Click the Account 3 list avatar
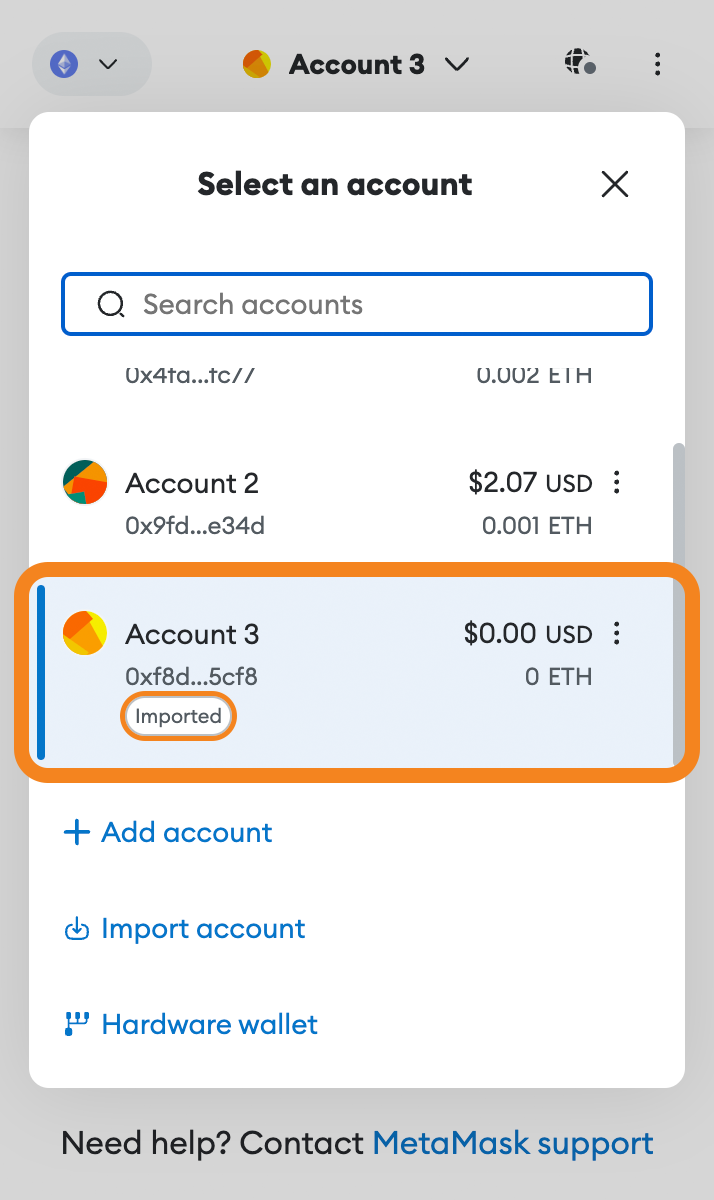The image size is (714, 1200). coord(85,633)
